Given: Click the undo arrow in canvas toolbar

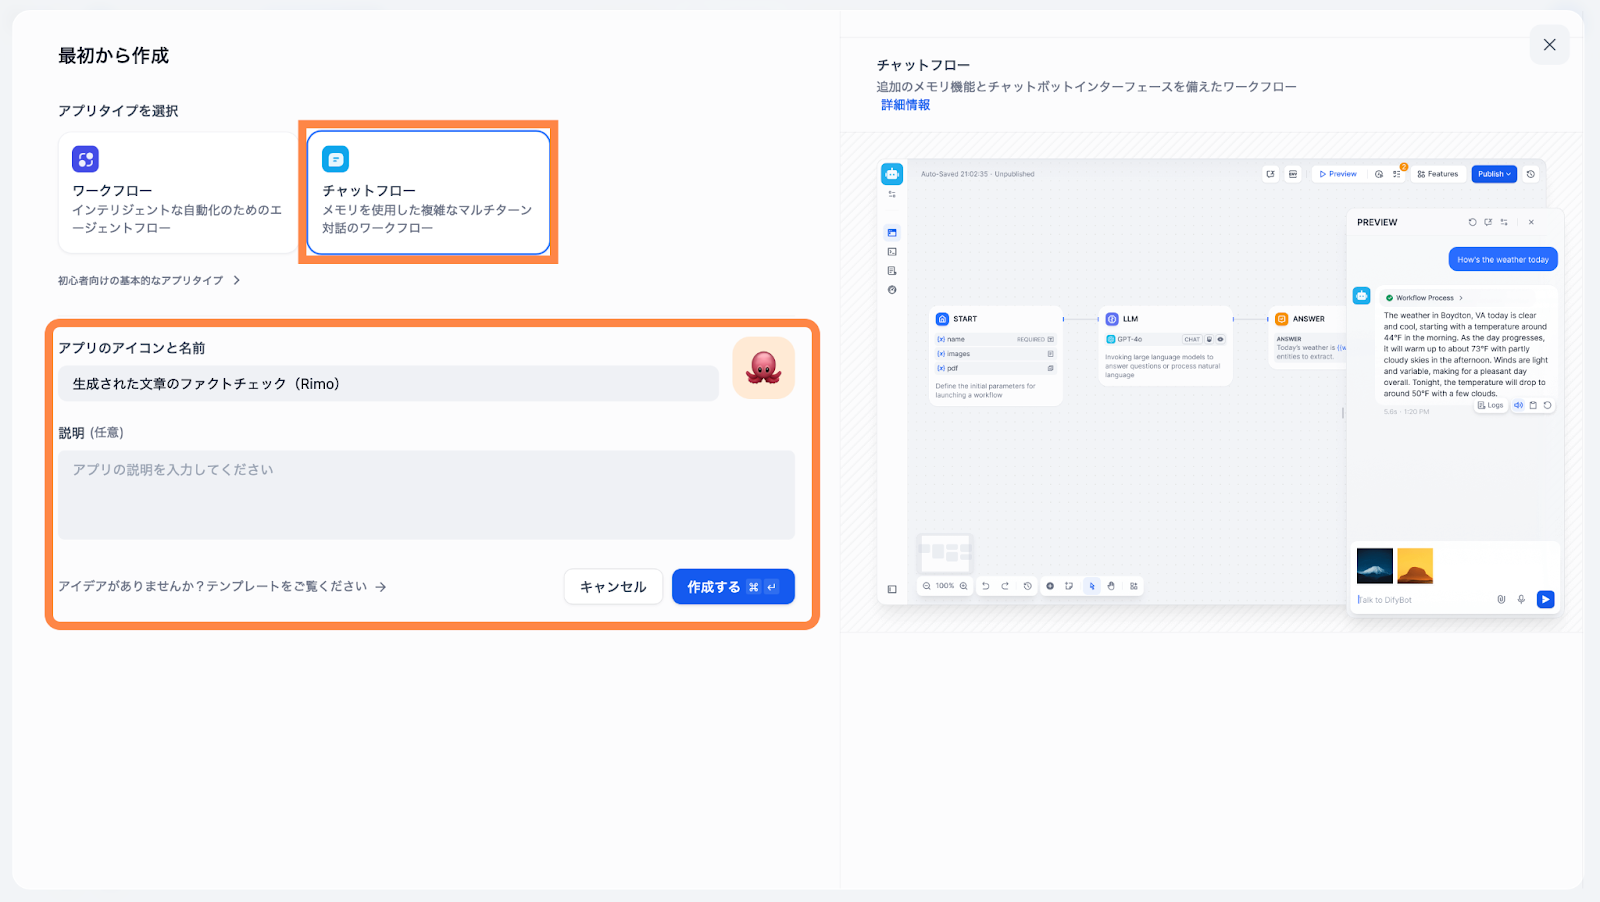Looking at the screenshot, I should [x=985, y=586].
